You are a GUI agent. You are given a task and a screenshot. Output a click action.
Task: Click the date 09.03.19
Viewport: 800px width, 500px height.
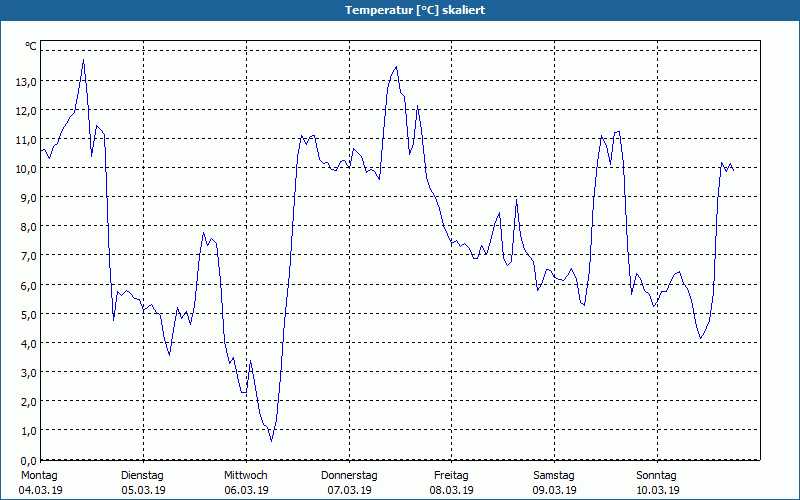point(555,490)
